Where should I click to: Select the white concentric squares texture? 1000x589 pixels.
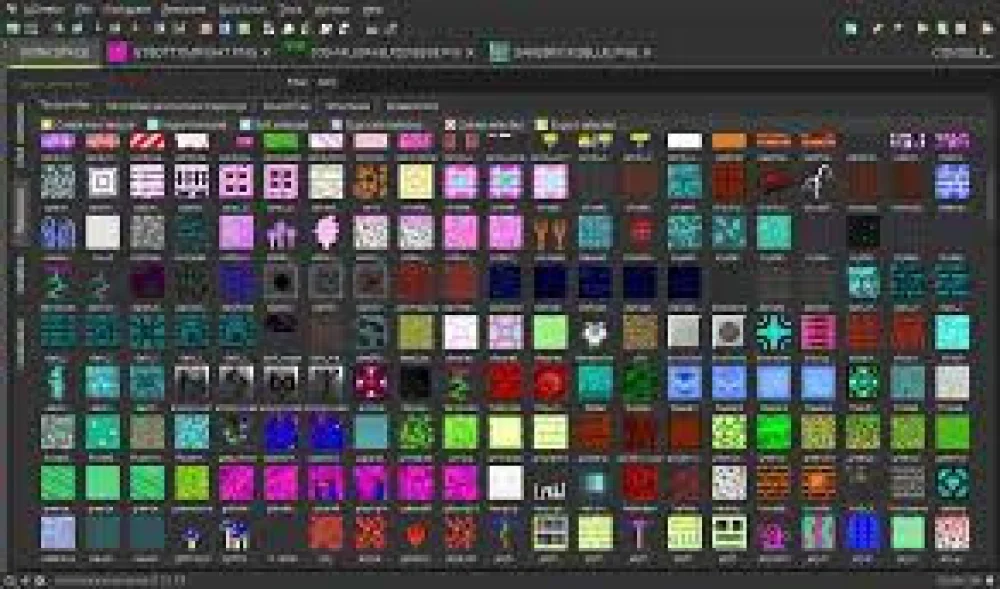click(103, 181)
